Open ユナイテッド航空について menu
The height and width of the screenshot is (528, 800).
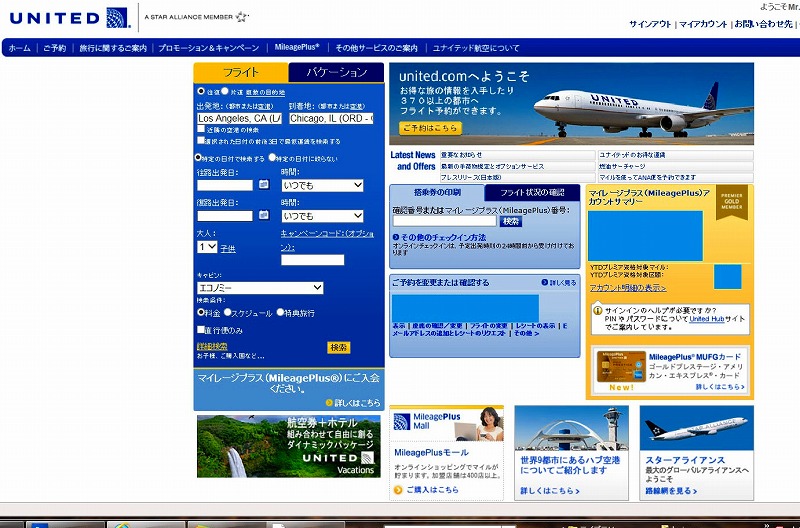[476, 48]
